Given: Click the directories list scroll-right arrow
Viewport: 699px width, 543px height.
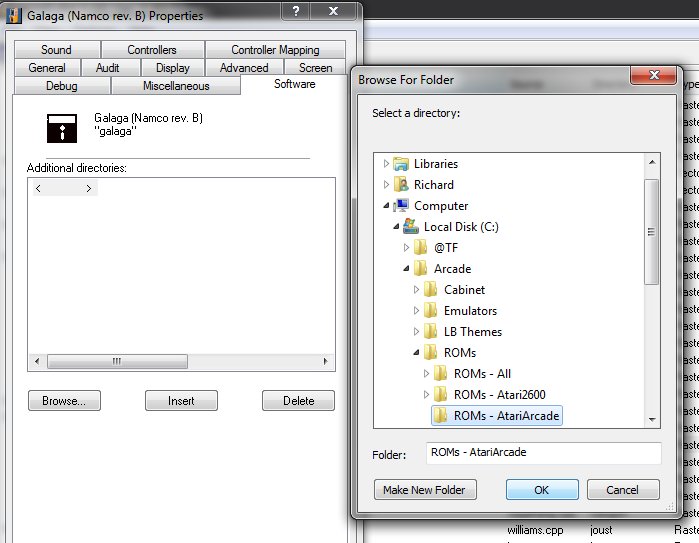Looking at the screenshot, I should pos(325,361).
